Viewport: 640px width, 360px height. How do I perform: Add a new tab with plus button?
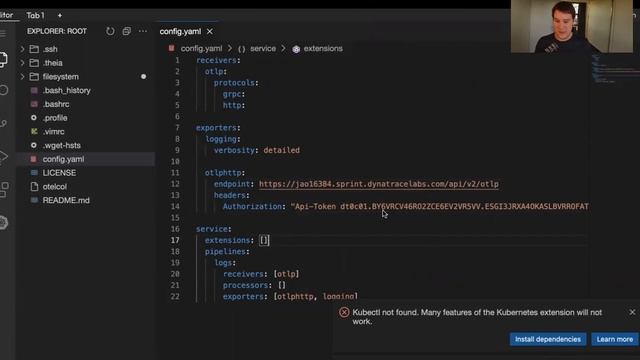[60, 16]
